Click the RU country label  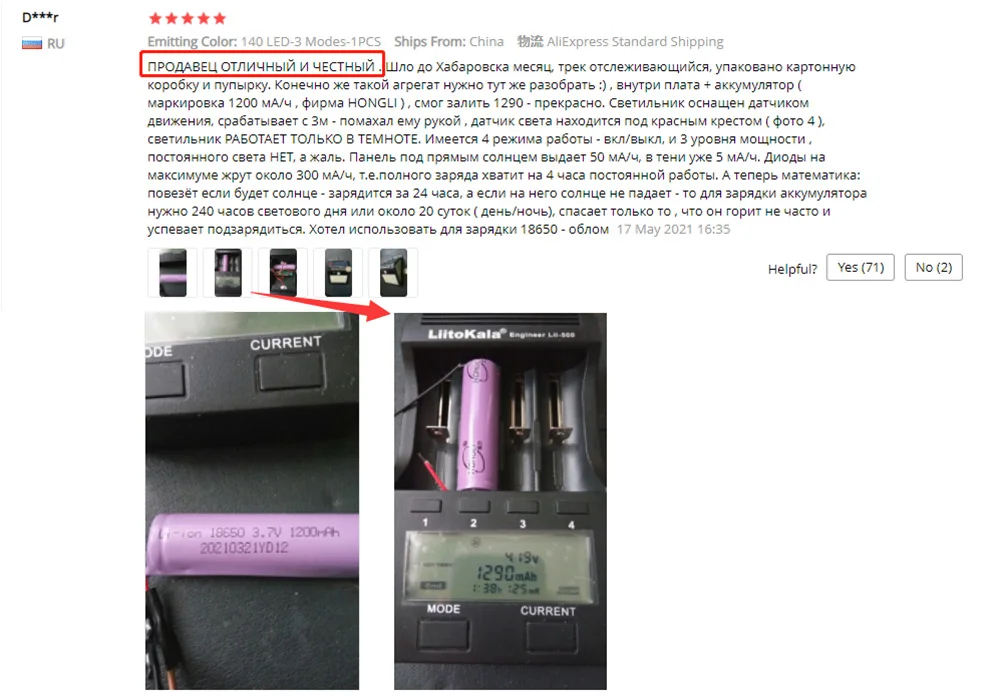pyautogui.click(x=55, y=43)
